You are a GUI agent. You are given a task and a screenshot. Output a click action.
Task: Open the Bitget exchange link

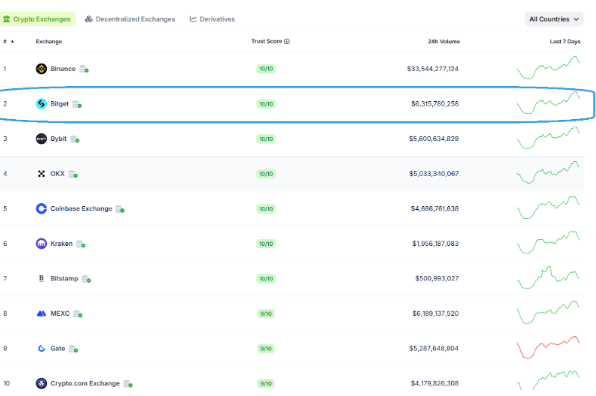[60, 104]
